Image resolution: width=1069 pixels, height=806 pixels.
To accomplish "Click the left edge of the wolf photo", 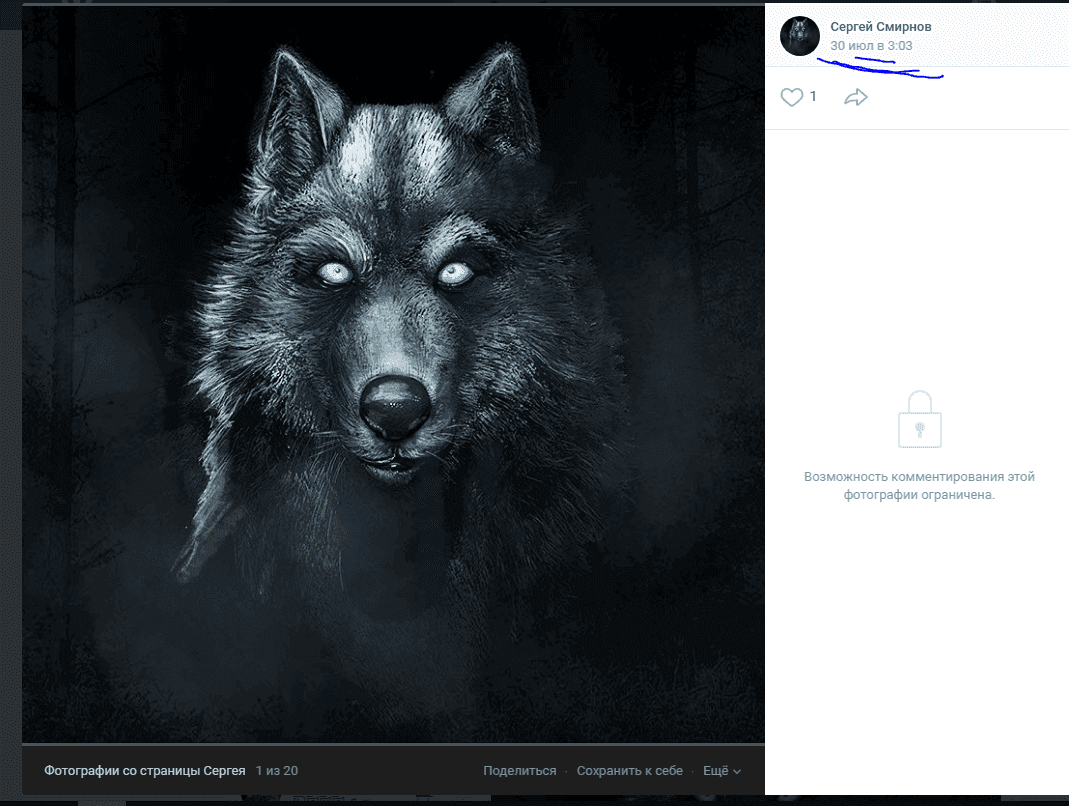I will (60, 380).
